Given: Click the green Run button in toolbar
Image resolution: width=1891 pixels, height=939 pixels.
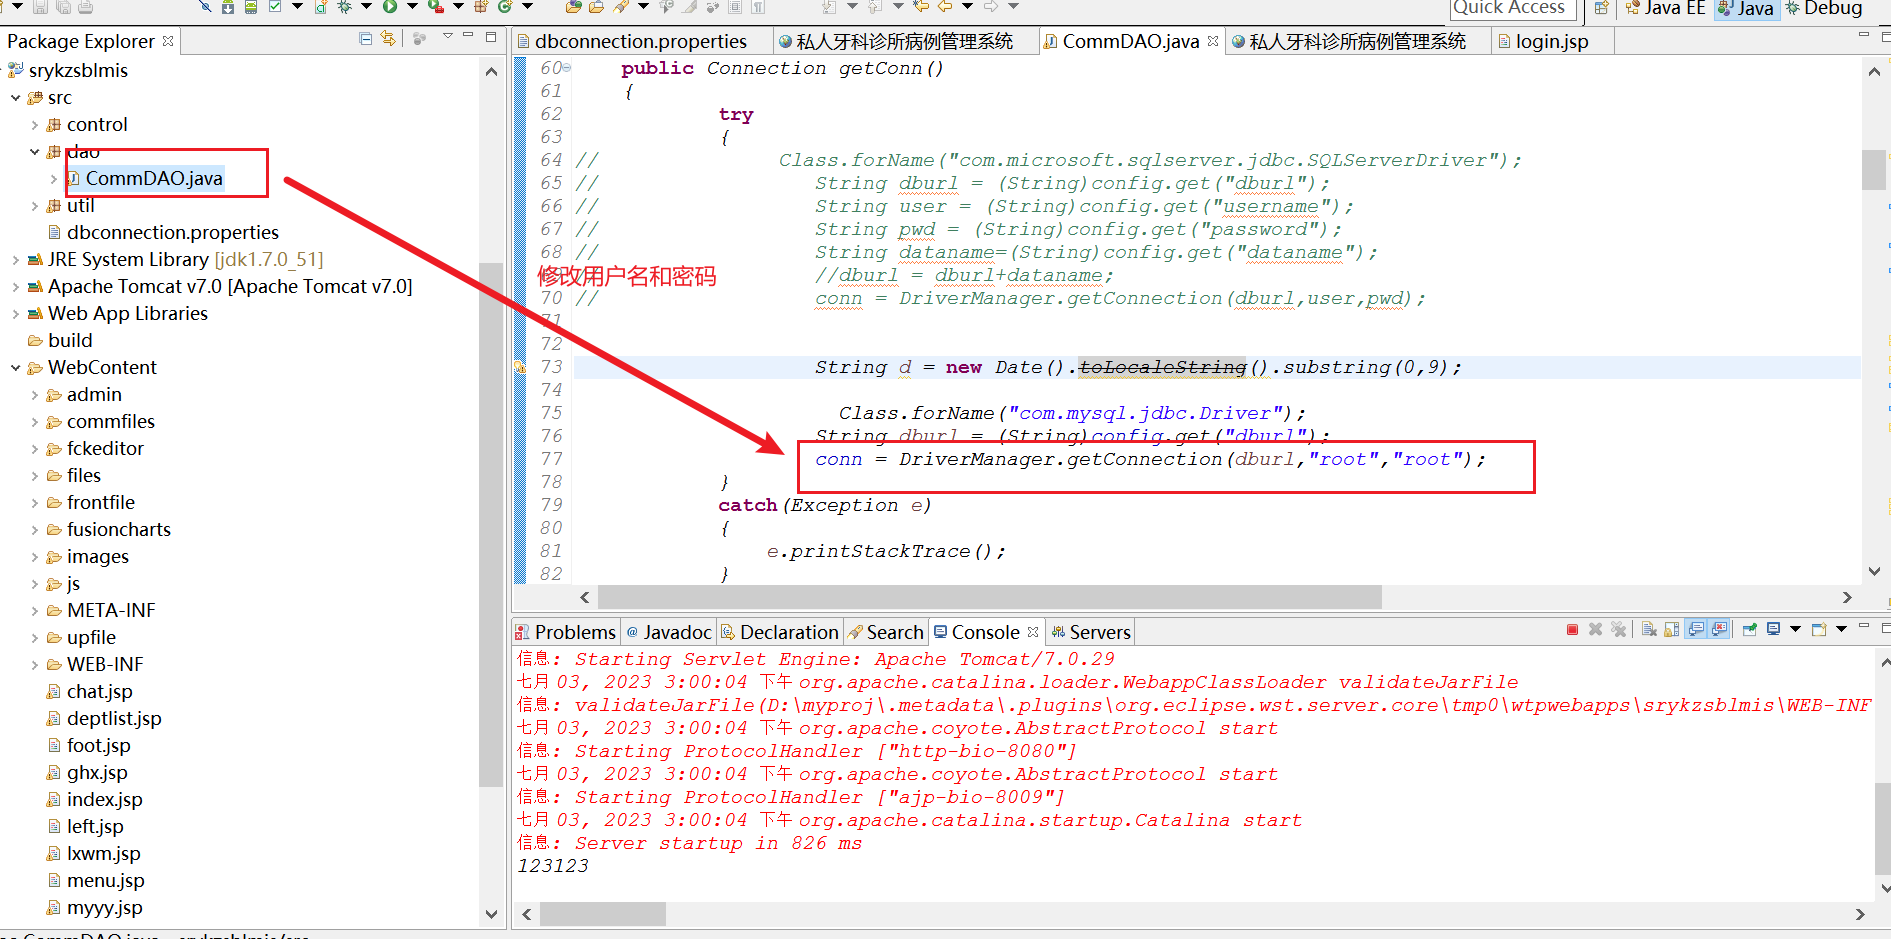Looking at the screenshot, I should [x=390, y=7].
